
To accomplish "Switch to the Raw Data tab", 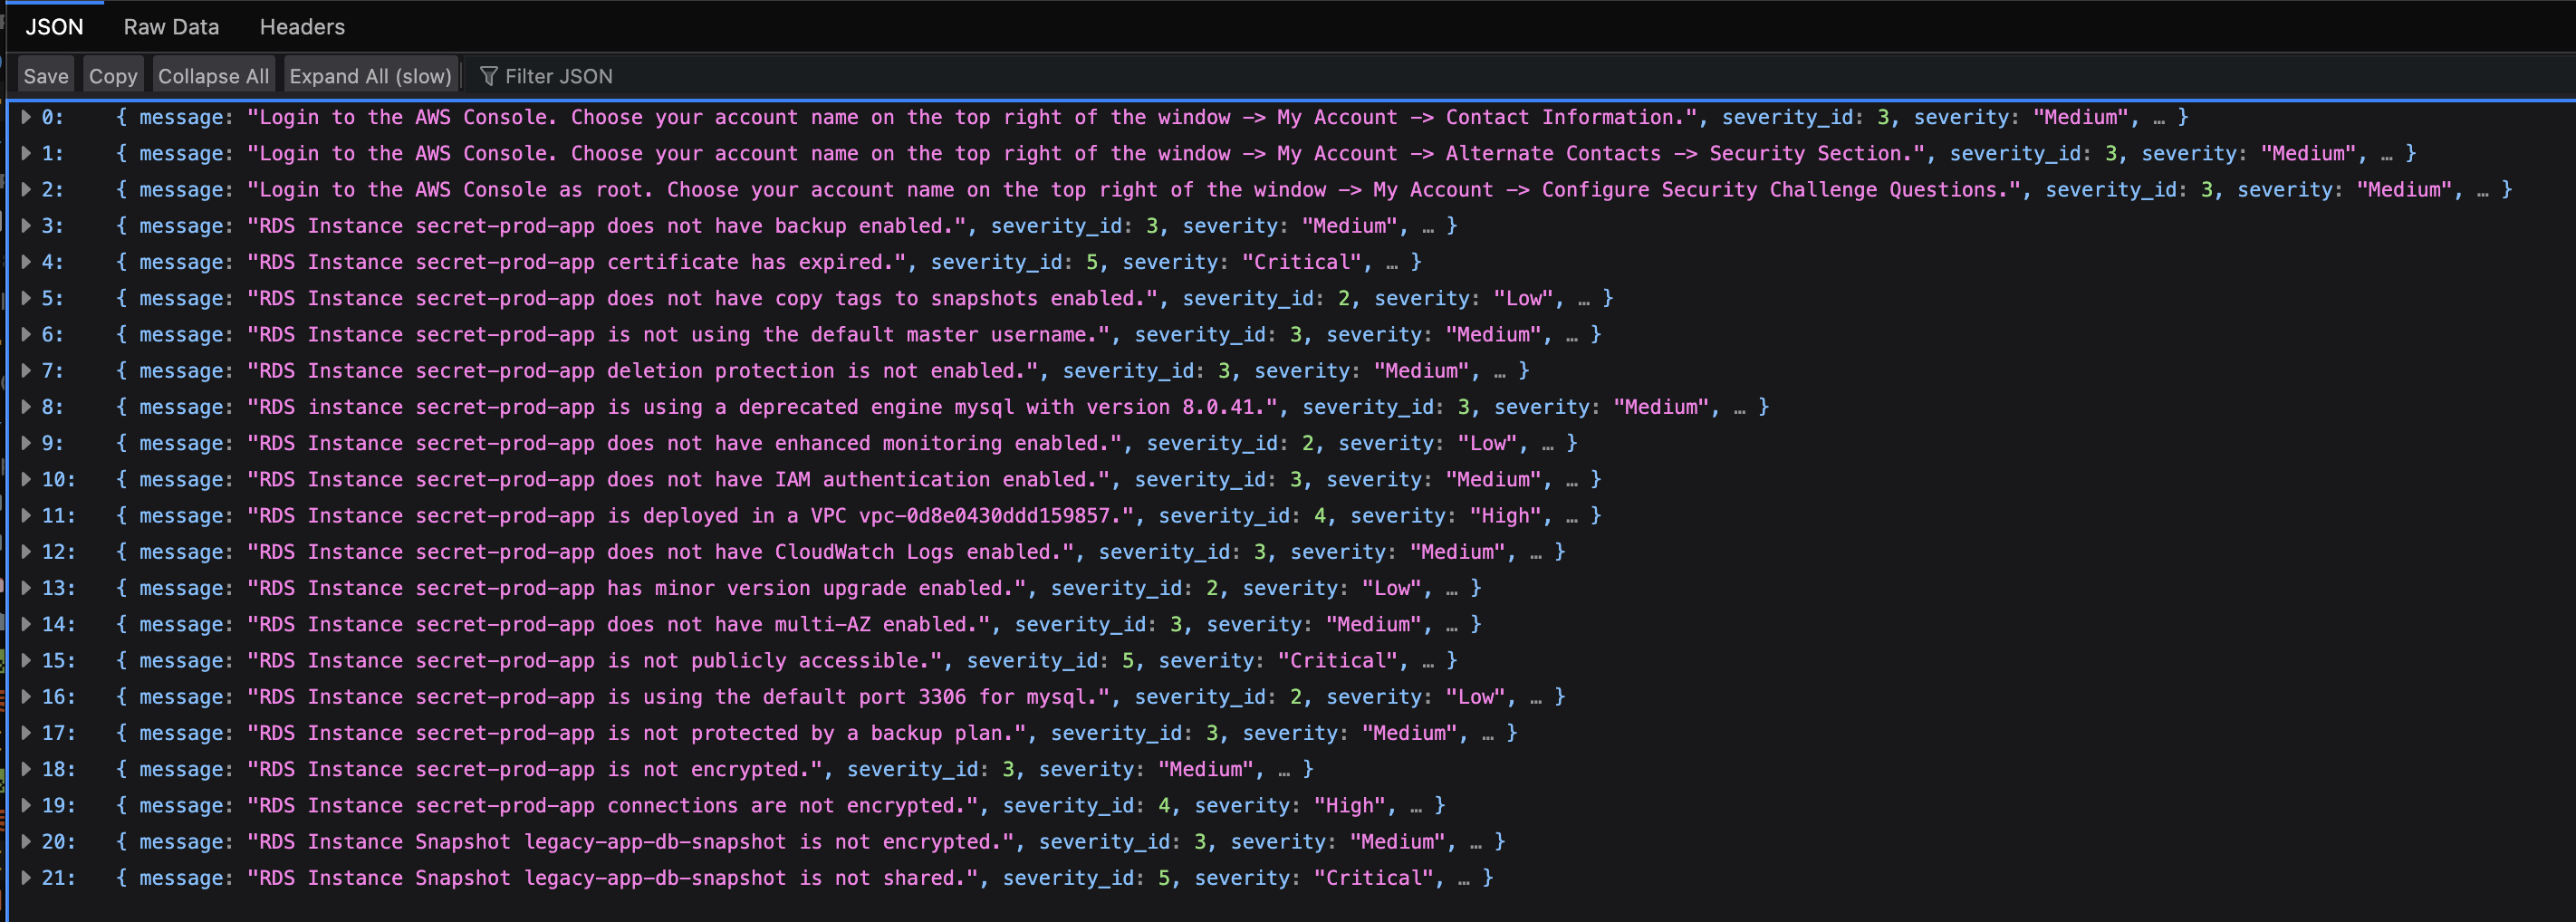I will tap(171, 27).
